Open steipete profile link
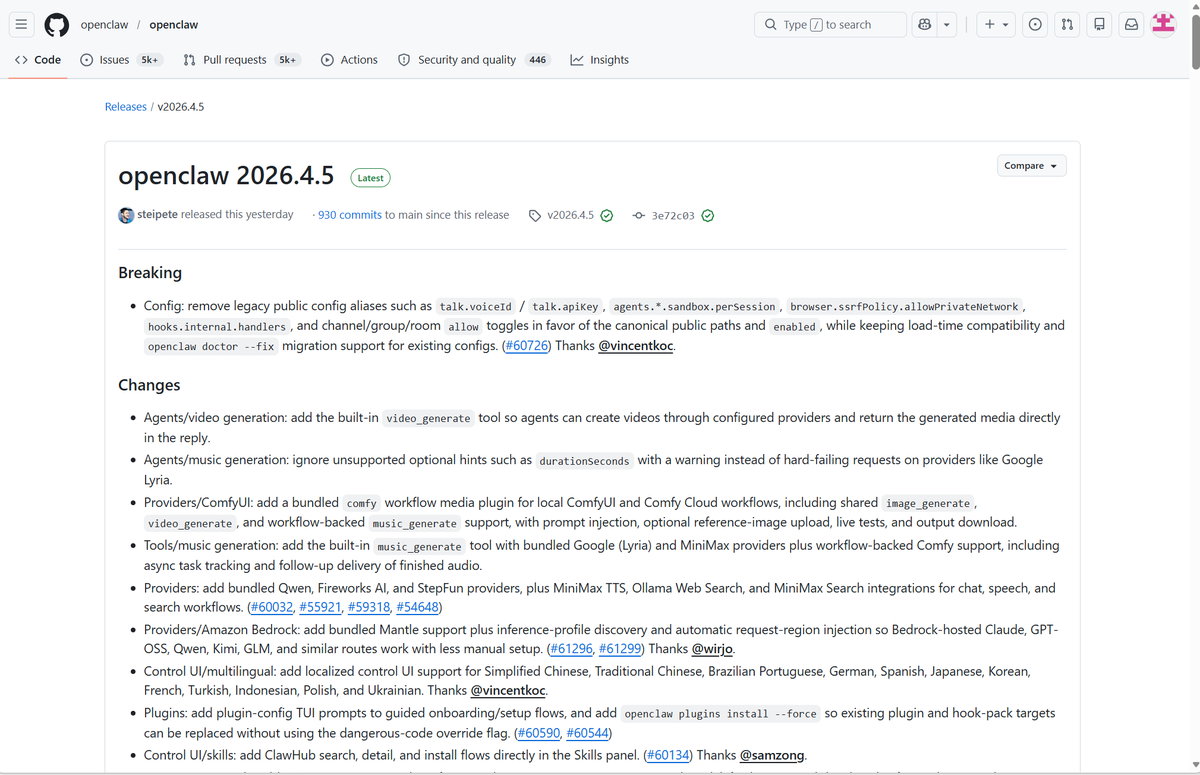 pyautogui.click(x=158, y=215)
